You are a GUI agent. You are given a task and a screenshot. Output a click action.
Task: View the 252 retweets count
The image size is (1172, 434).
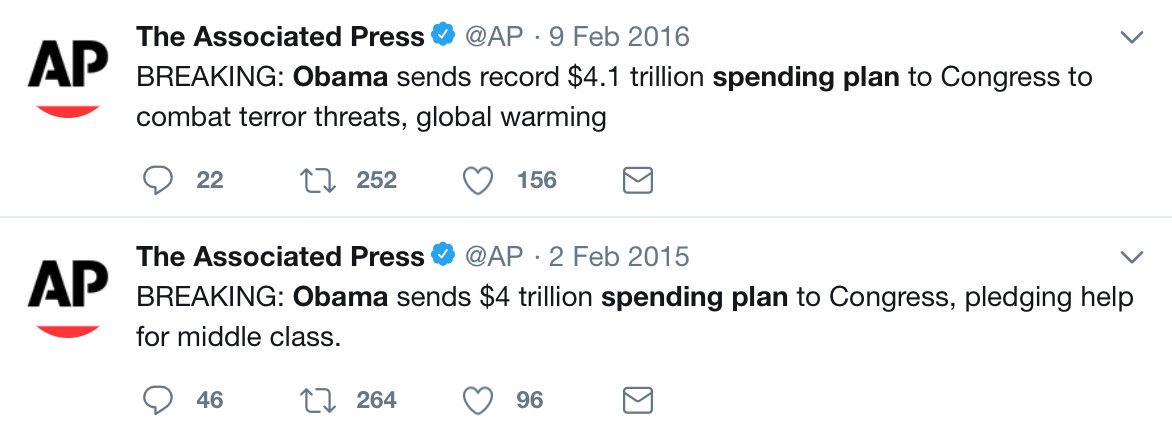click(376, 180)
